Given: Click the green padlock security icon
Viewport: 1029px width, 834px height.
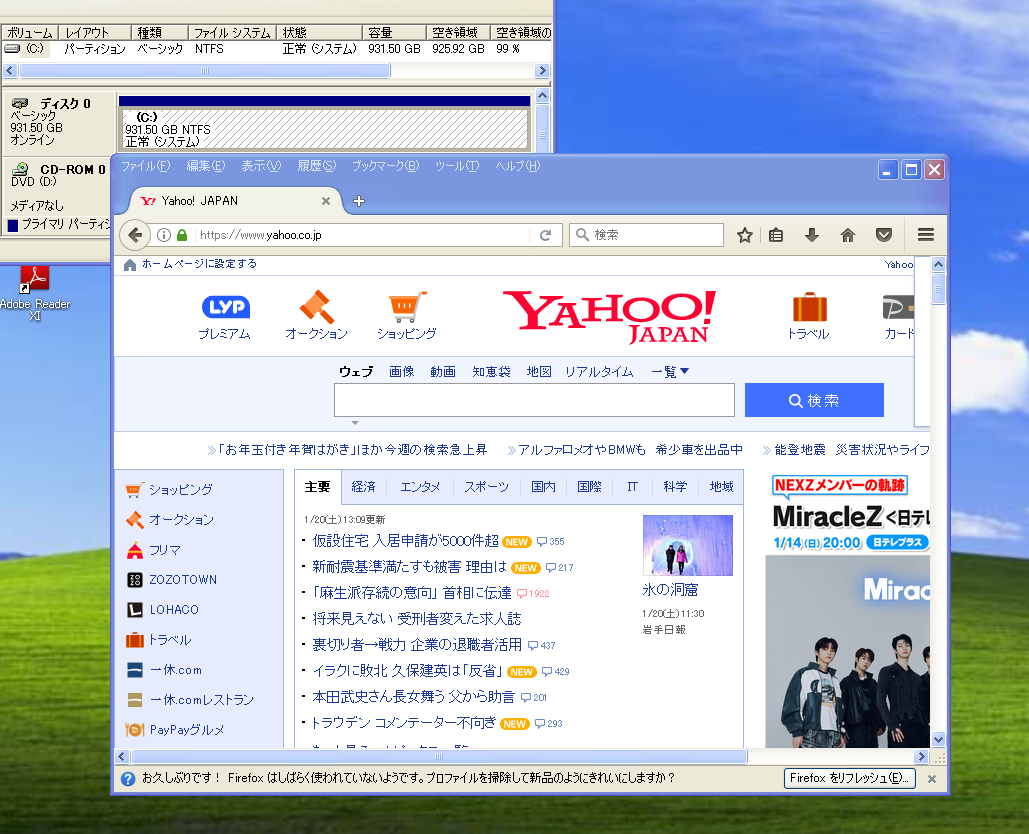Looking at the screenshot, I should point(182,235).
